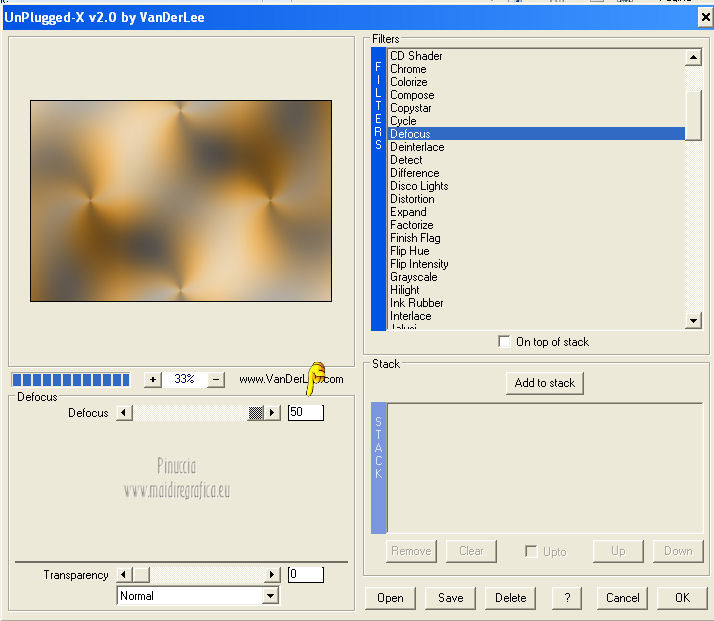Screen dimensions: 714x621
Task: Click the Defocus value field showing 50
Action: (306, 412)
